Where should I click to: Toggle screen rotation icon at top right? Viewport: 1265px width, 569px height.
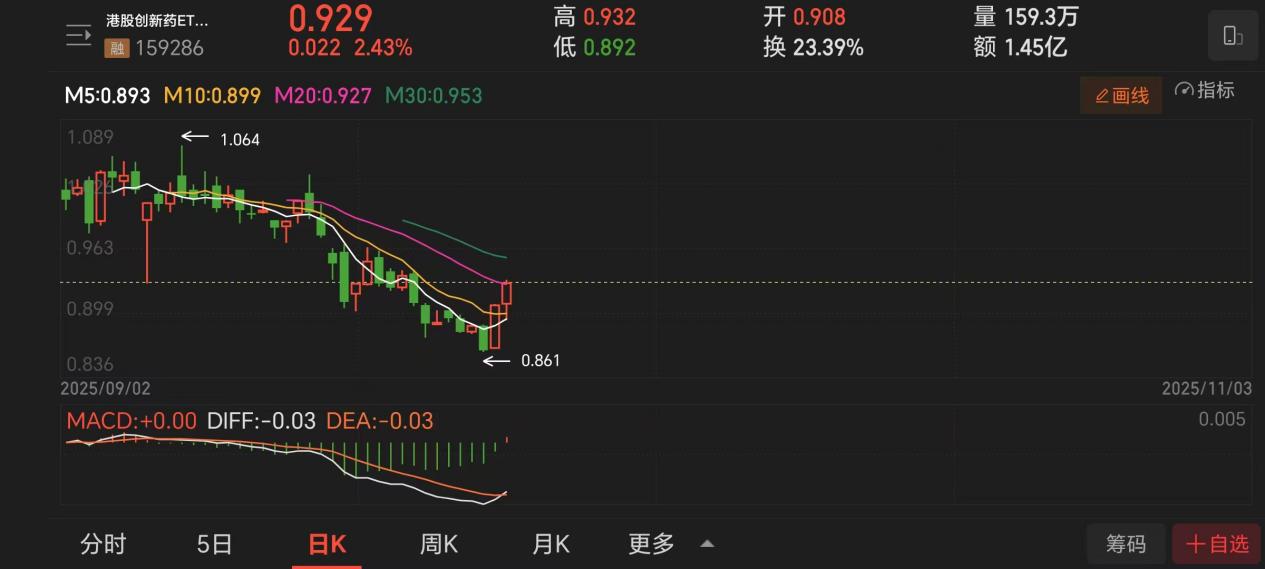coord(1232,37)
